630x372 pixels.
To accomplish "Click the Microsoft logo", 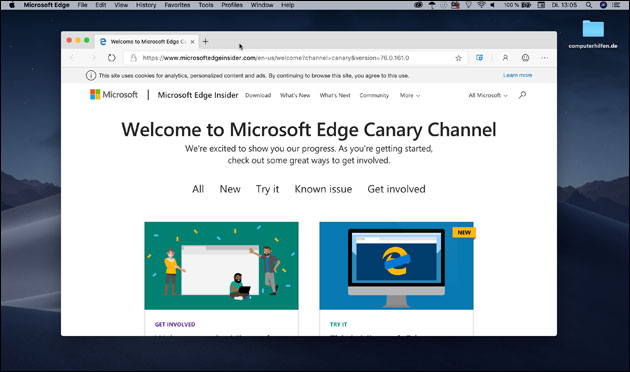I will (x=114, y=94).
